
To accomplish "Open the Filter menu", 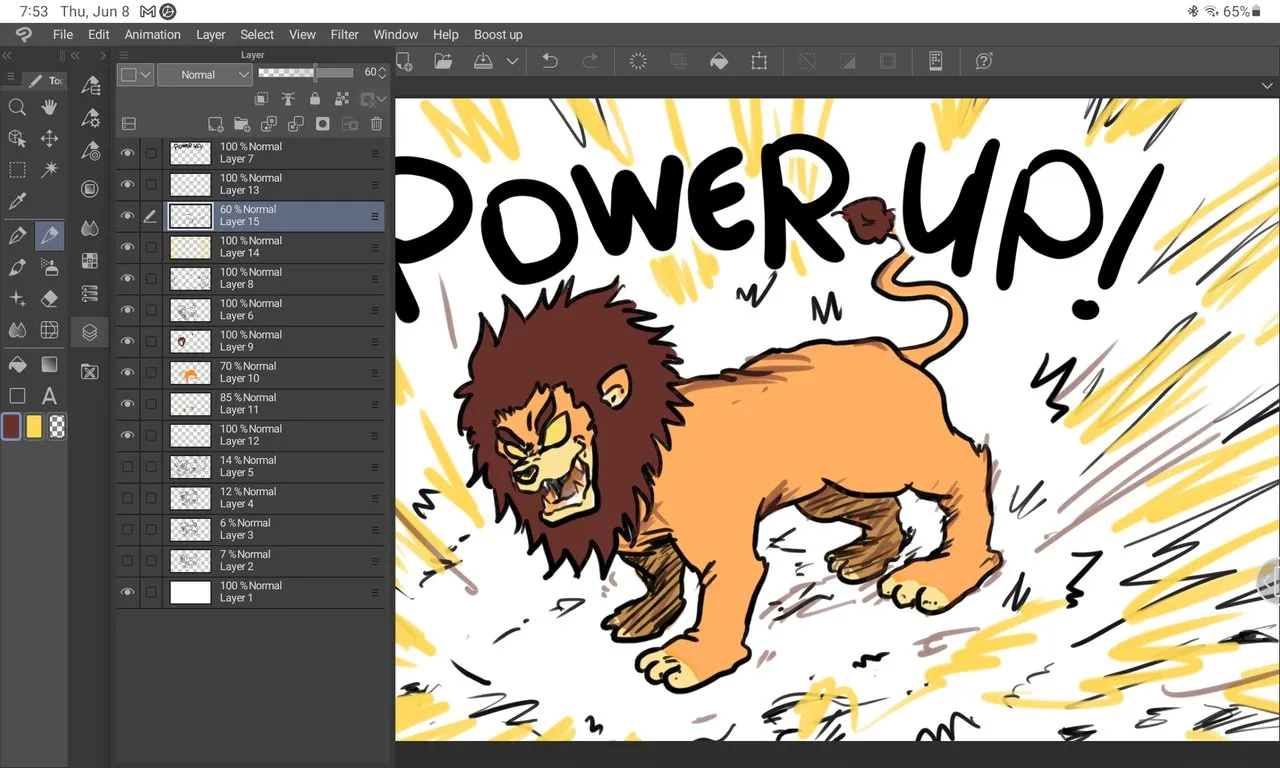I will pyautogui.click(x=344, y=34).
